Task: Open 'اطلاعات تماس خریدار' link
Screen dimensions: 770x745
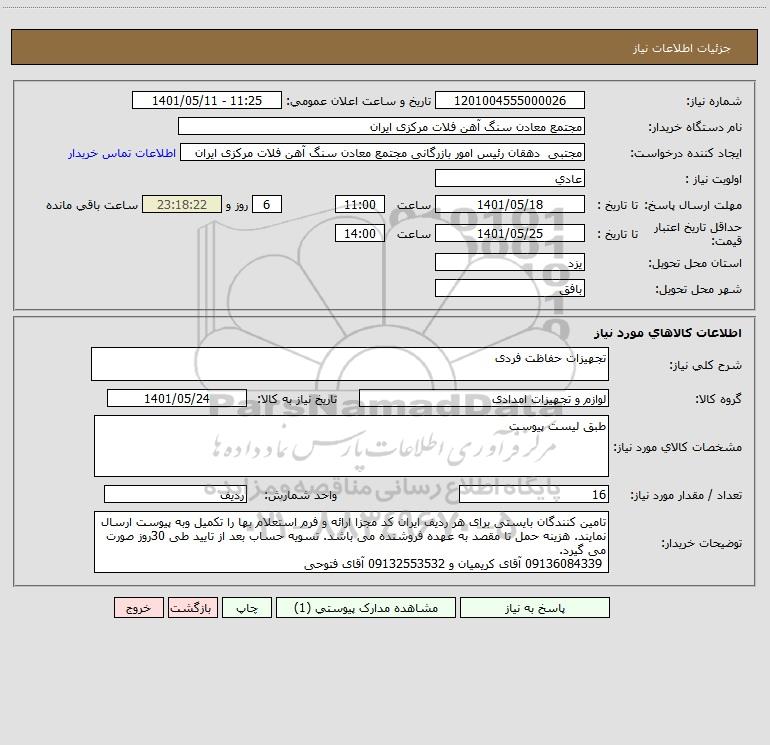Action: pos(122,153)
